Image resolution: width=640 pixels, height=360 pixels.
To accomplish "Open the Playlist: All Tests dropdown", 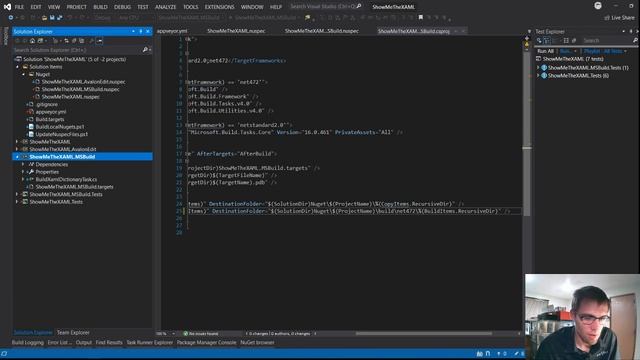I will (x=605, y=51).
